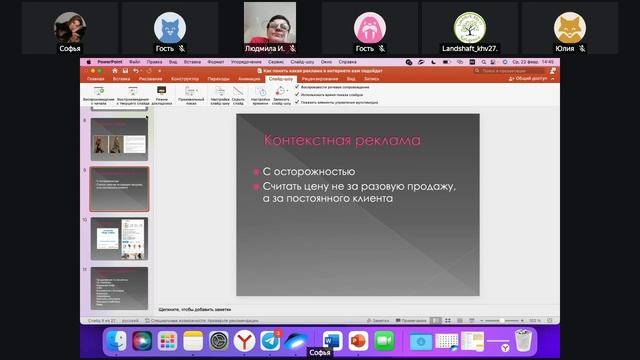Click the accessibility check status bar message
Image resolution: width=640 pixels, height=360 pixels.
[202, 321]
